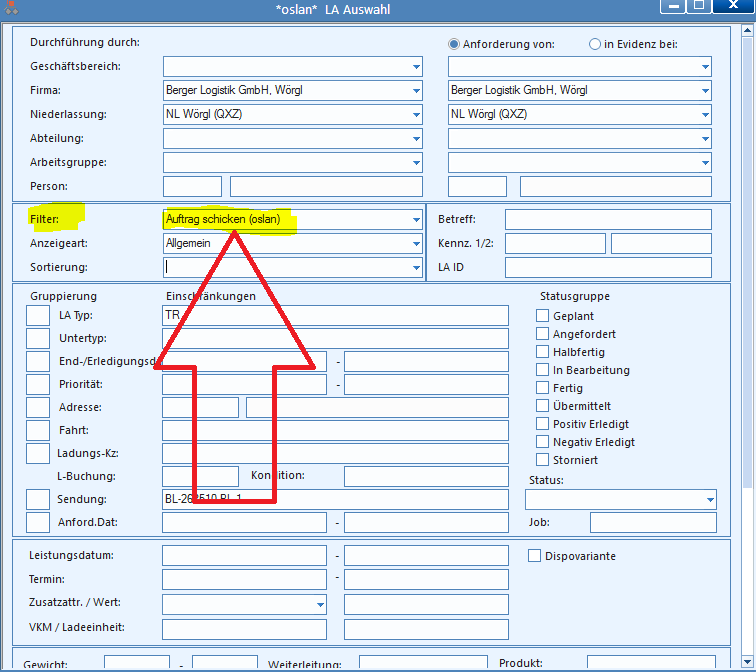This screenshot has width=756, height=672.
Task: Click the first Termin date field
Action: click(244, 579)
